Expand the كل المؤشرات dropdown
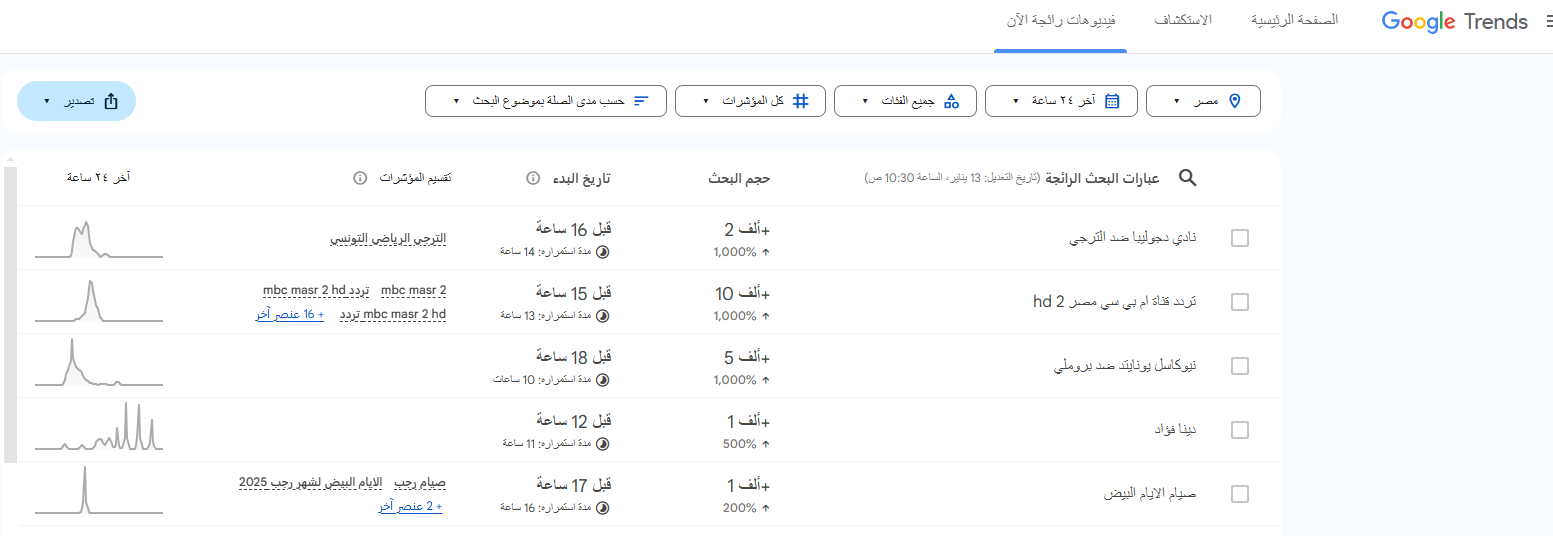The height and width of the screenshot is (536, 1553). (x=750, y=101)
